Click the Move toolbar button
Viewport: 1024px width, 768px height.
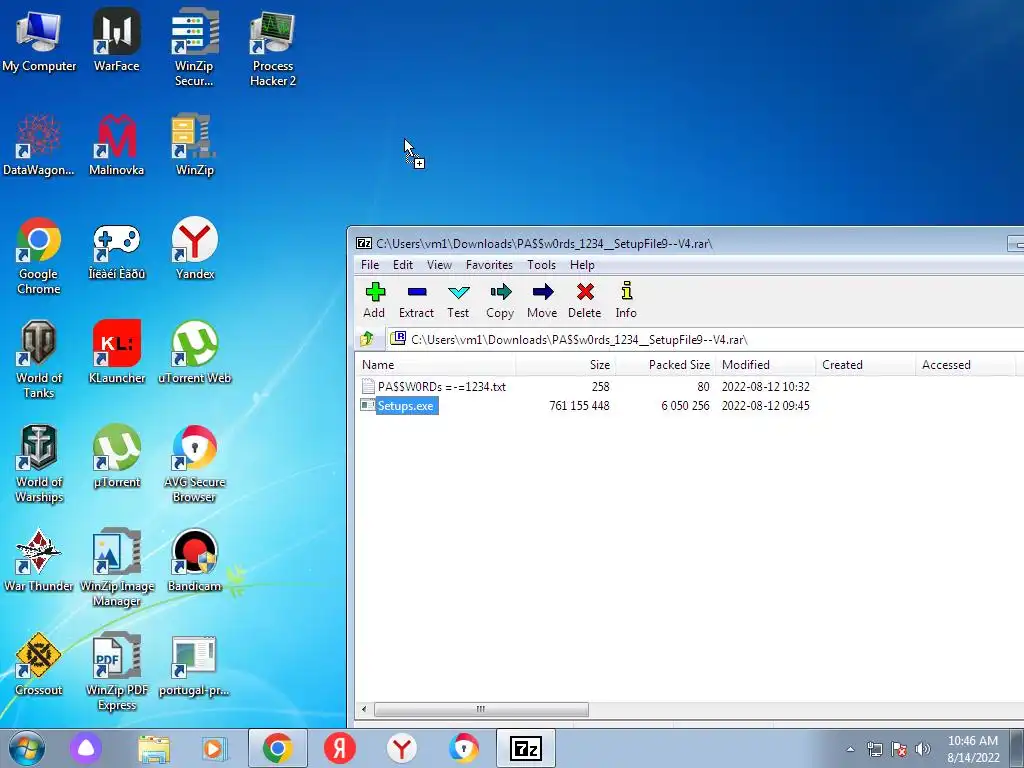tap(542, 300)
